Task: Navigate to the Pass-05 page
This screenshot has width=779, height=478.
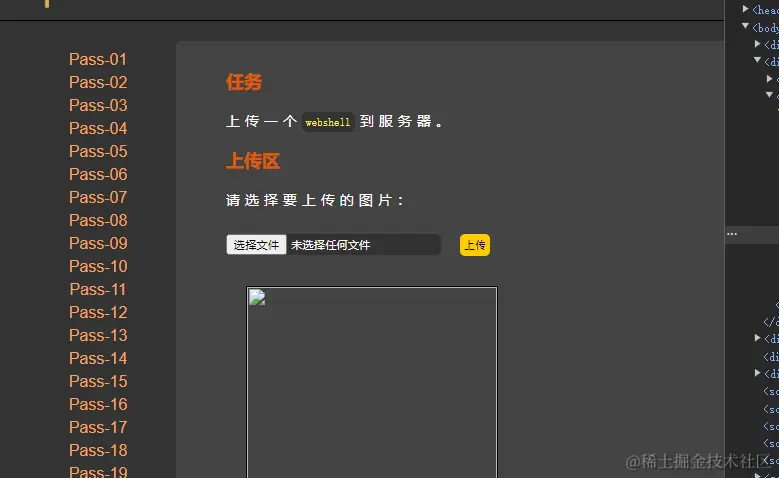Action: tap(98, 151)
